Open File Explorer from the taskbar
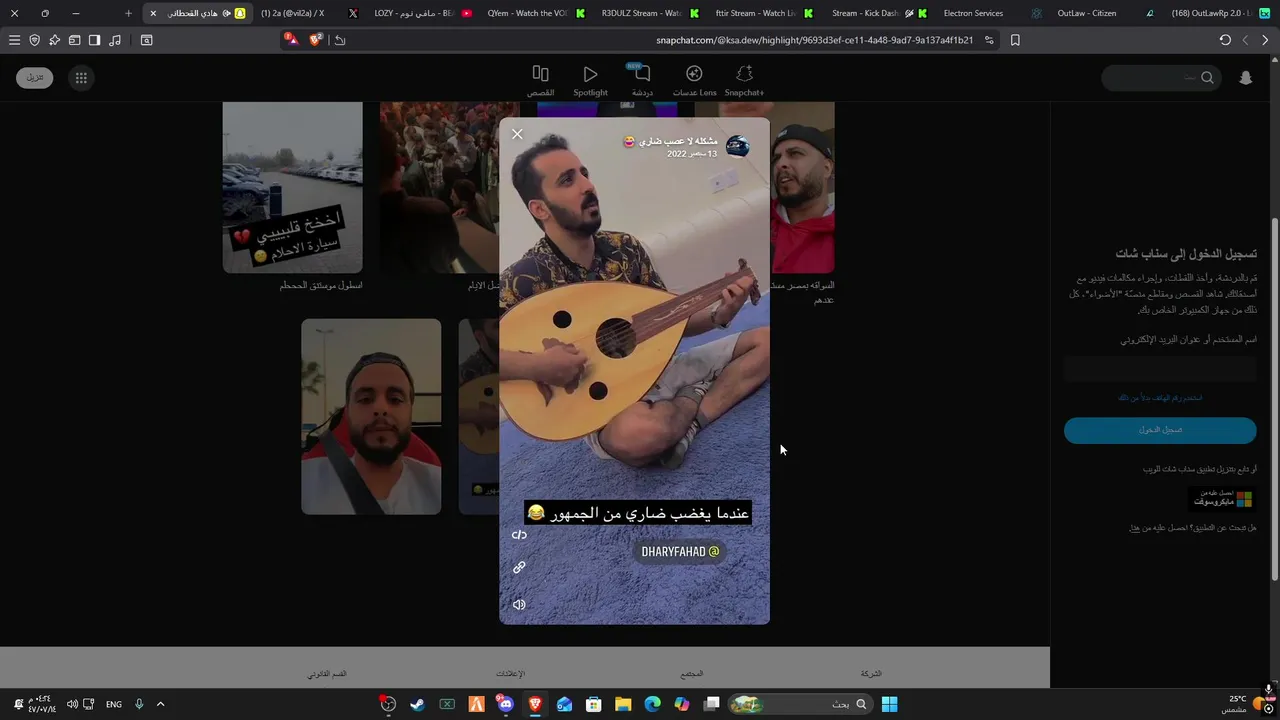This screenshot has height=720, width=1280. (623, 704)
